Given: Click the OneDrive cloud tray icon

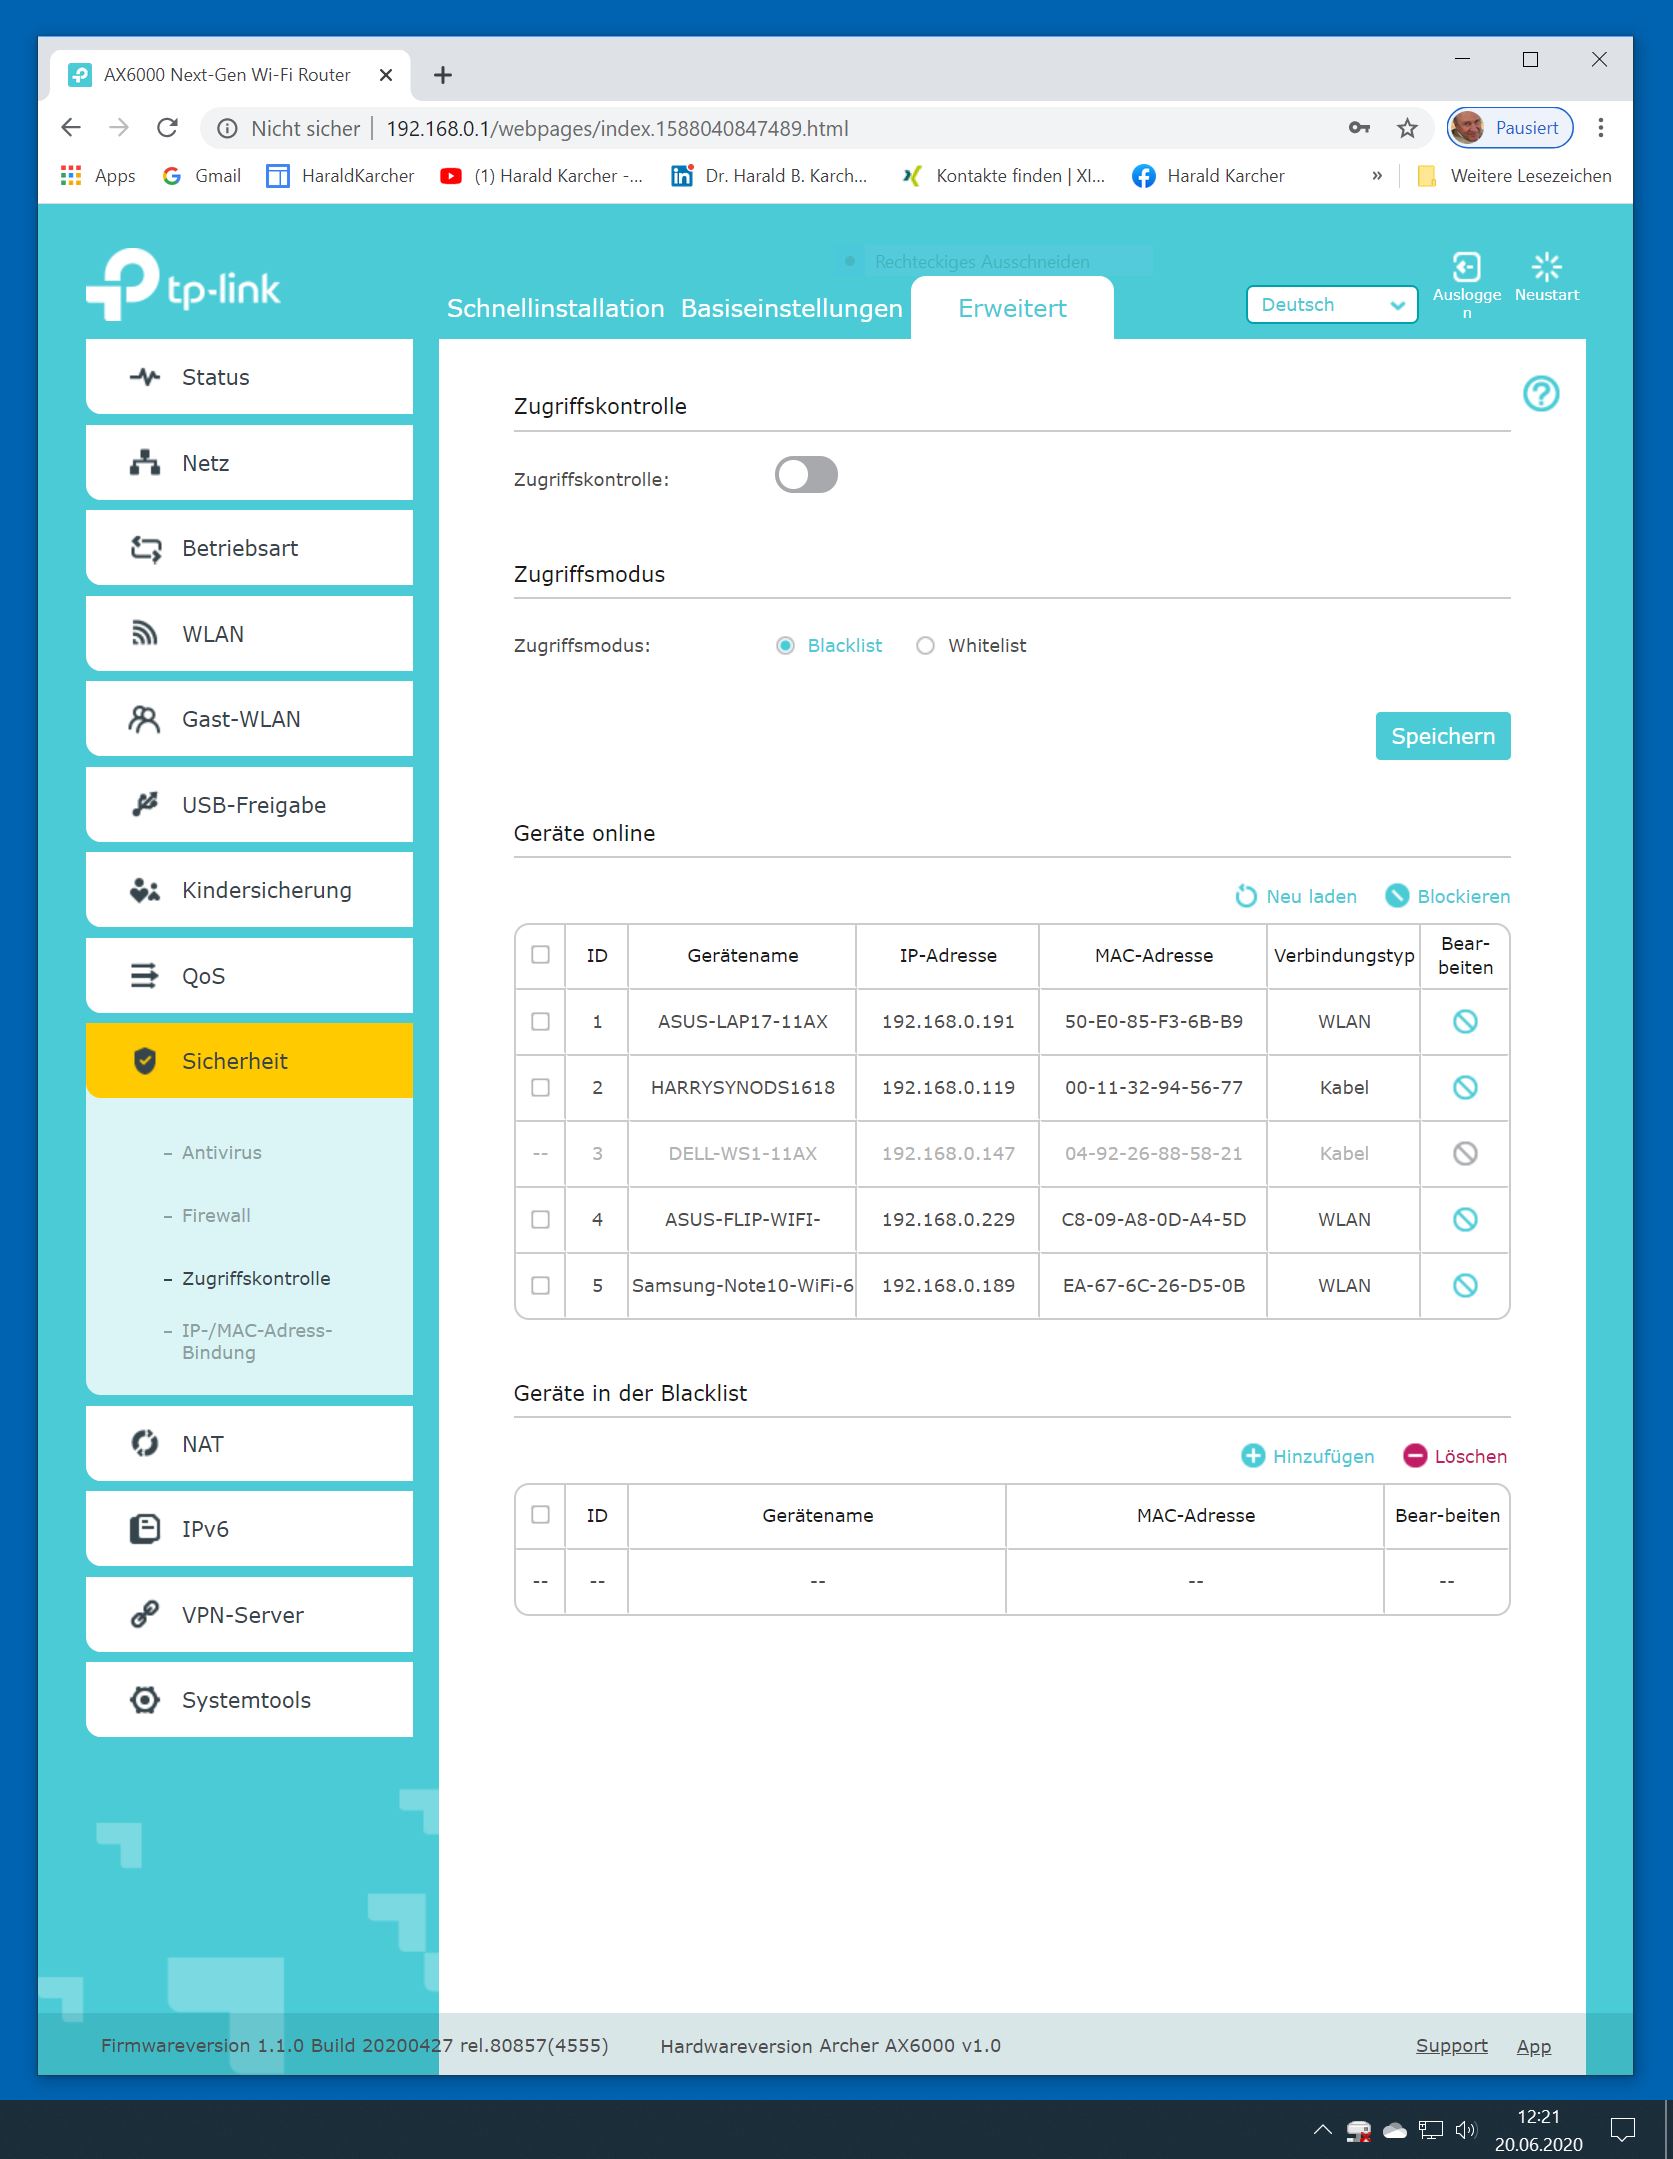Looking at the screenshot, I should [x=1395, y=2131].
